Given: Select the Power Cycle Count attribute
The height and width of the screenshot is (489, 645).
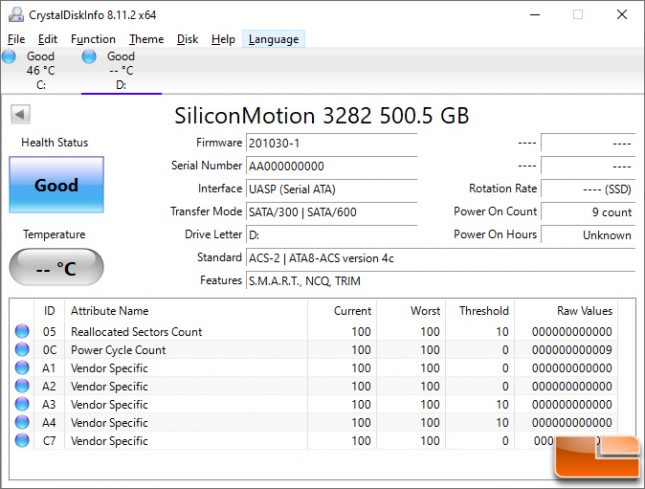Looking at the screenshot, I should (118, 350).
